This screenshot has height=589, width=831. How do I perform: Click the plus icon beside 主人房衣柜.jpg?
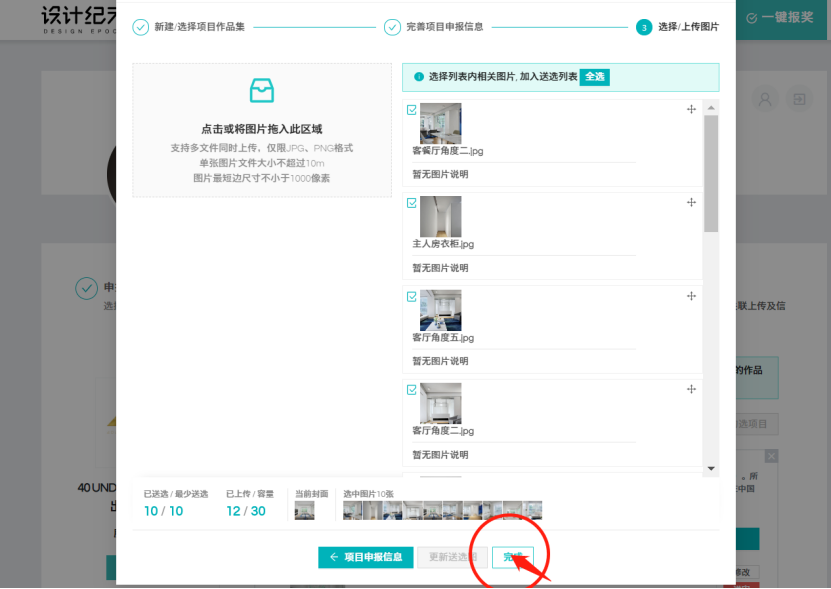(x=691, y=202)
